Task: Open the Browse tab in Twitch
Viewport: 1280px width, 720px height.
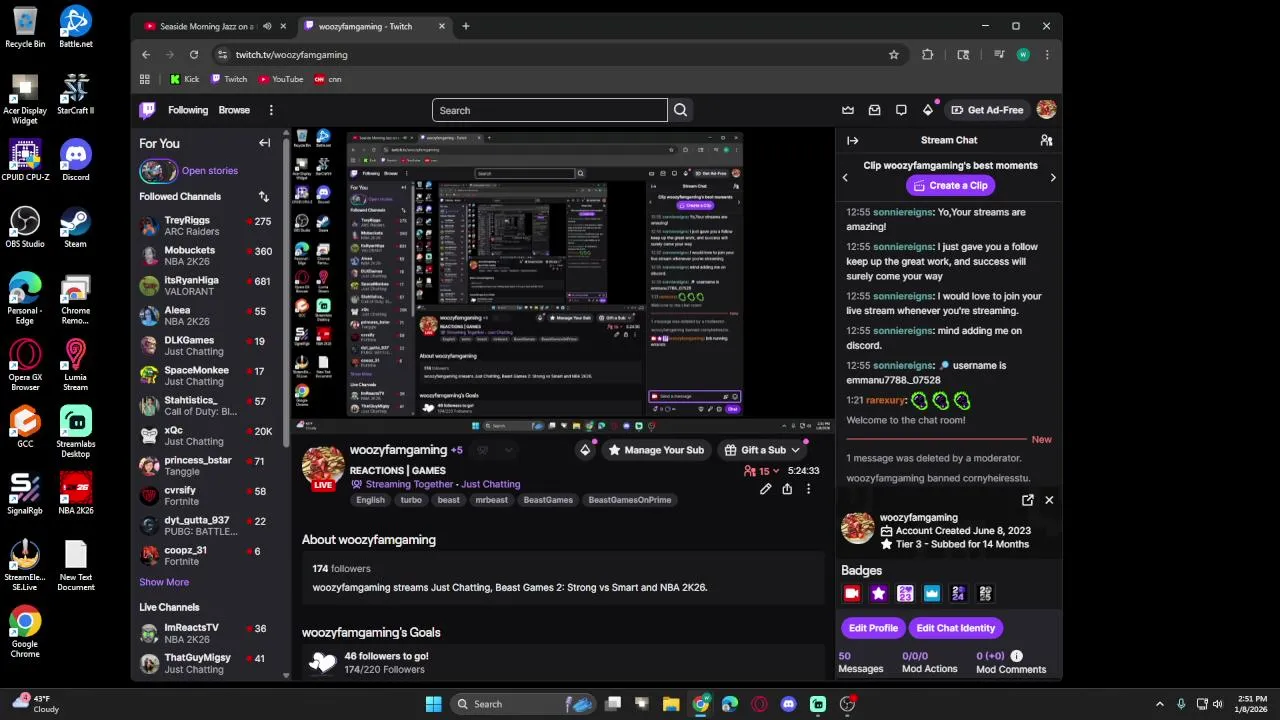Action: [234, 110]
